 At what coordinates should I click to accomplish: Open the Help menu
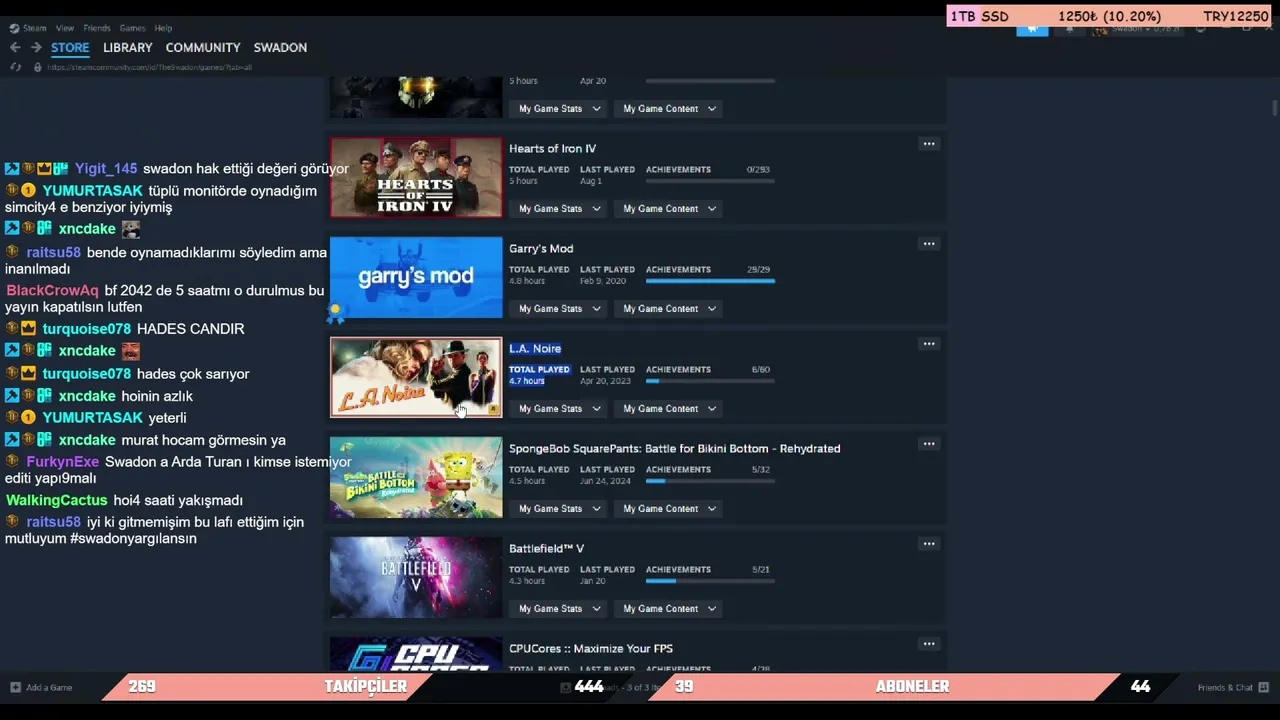click(x=163, y=28)
